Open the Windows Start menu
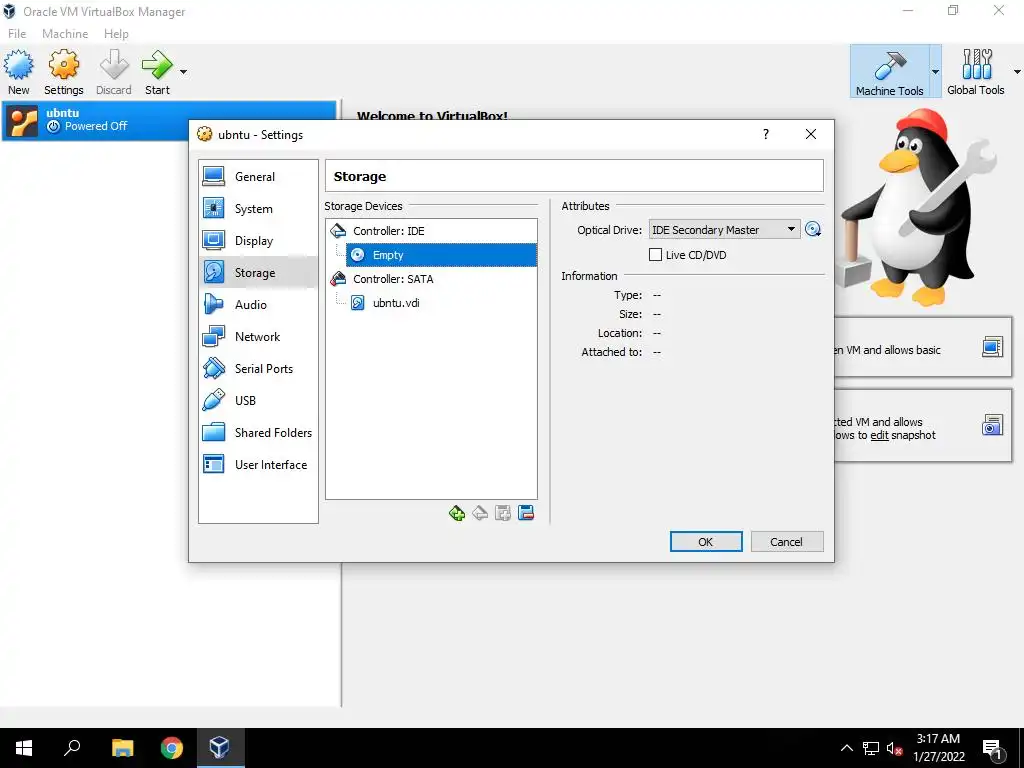Screen dimensions: 1024x768 pyautogui.click(x=24, y=748)
